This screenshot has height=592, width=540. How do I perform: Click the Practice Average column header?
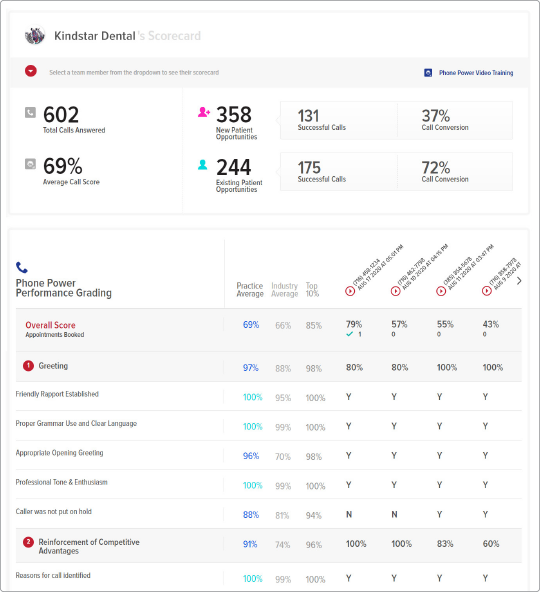250,290
